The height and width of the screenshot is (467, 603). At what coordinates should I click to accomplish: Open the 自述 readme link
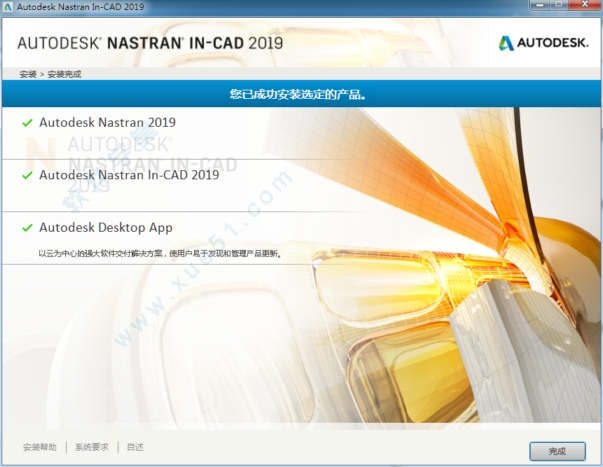click(x=135, y=447)
